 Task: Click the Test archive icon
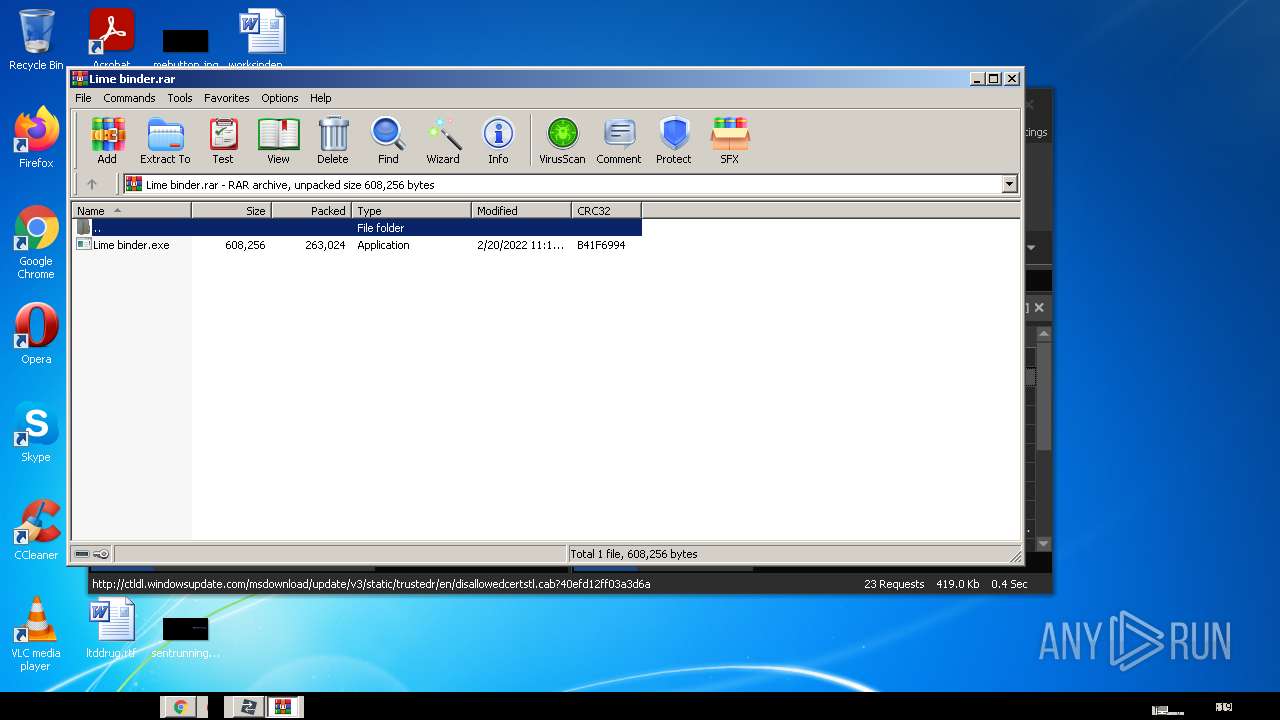coord(223,141)
